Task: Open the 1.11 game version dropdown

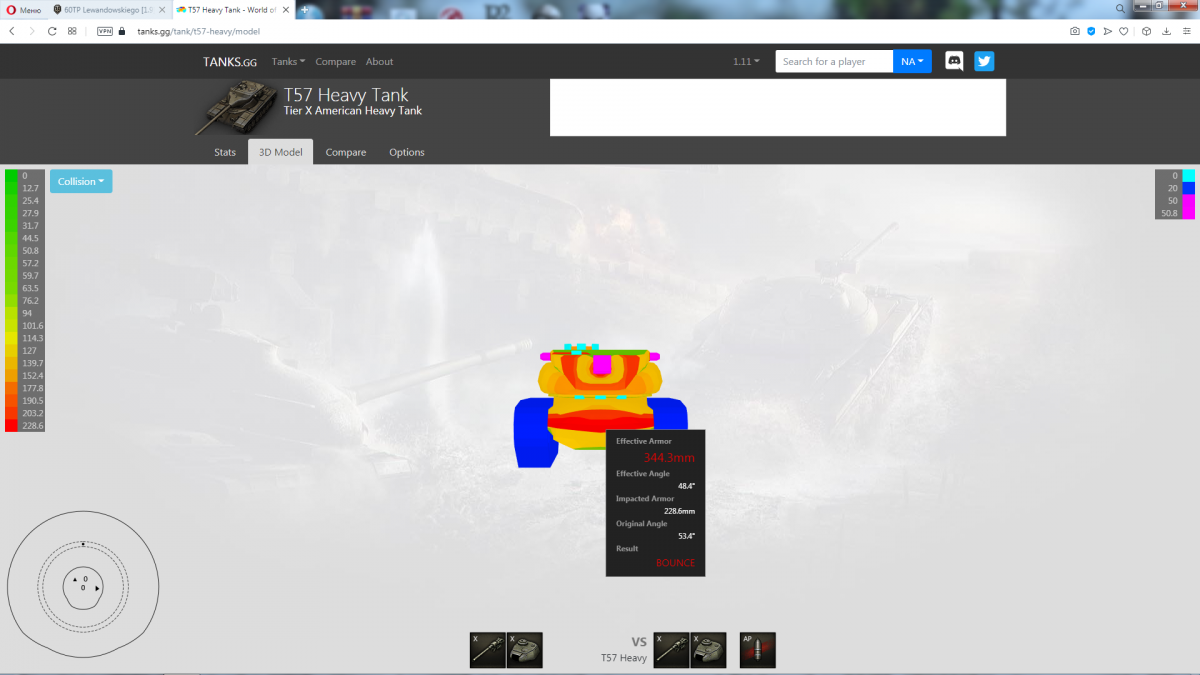Action: (746, 61)
